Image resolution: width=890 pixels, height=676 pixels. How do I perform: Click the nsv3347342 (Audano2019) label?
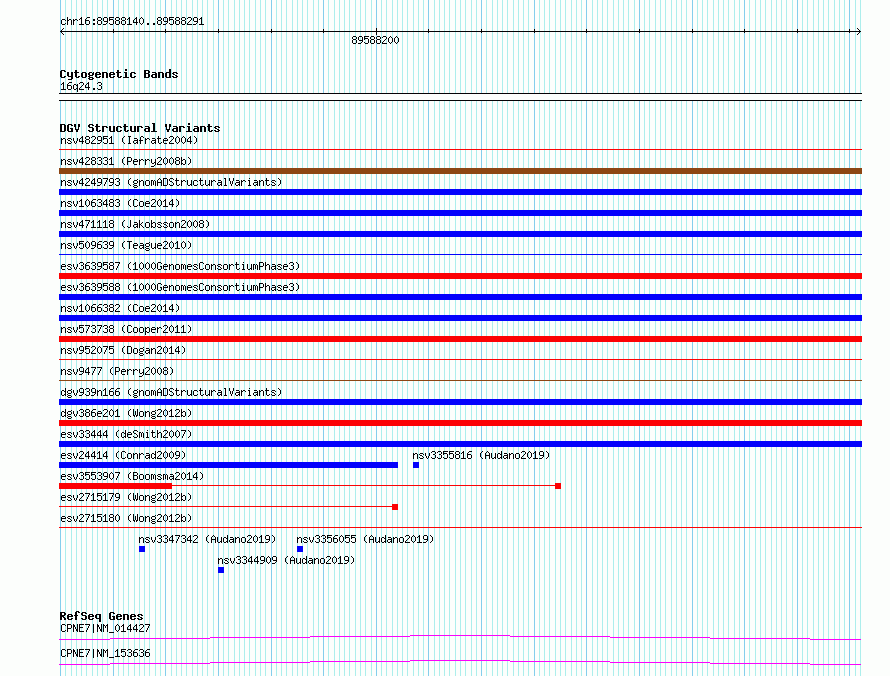tap(207, 539)
